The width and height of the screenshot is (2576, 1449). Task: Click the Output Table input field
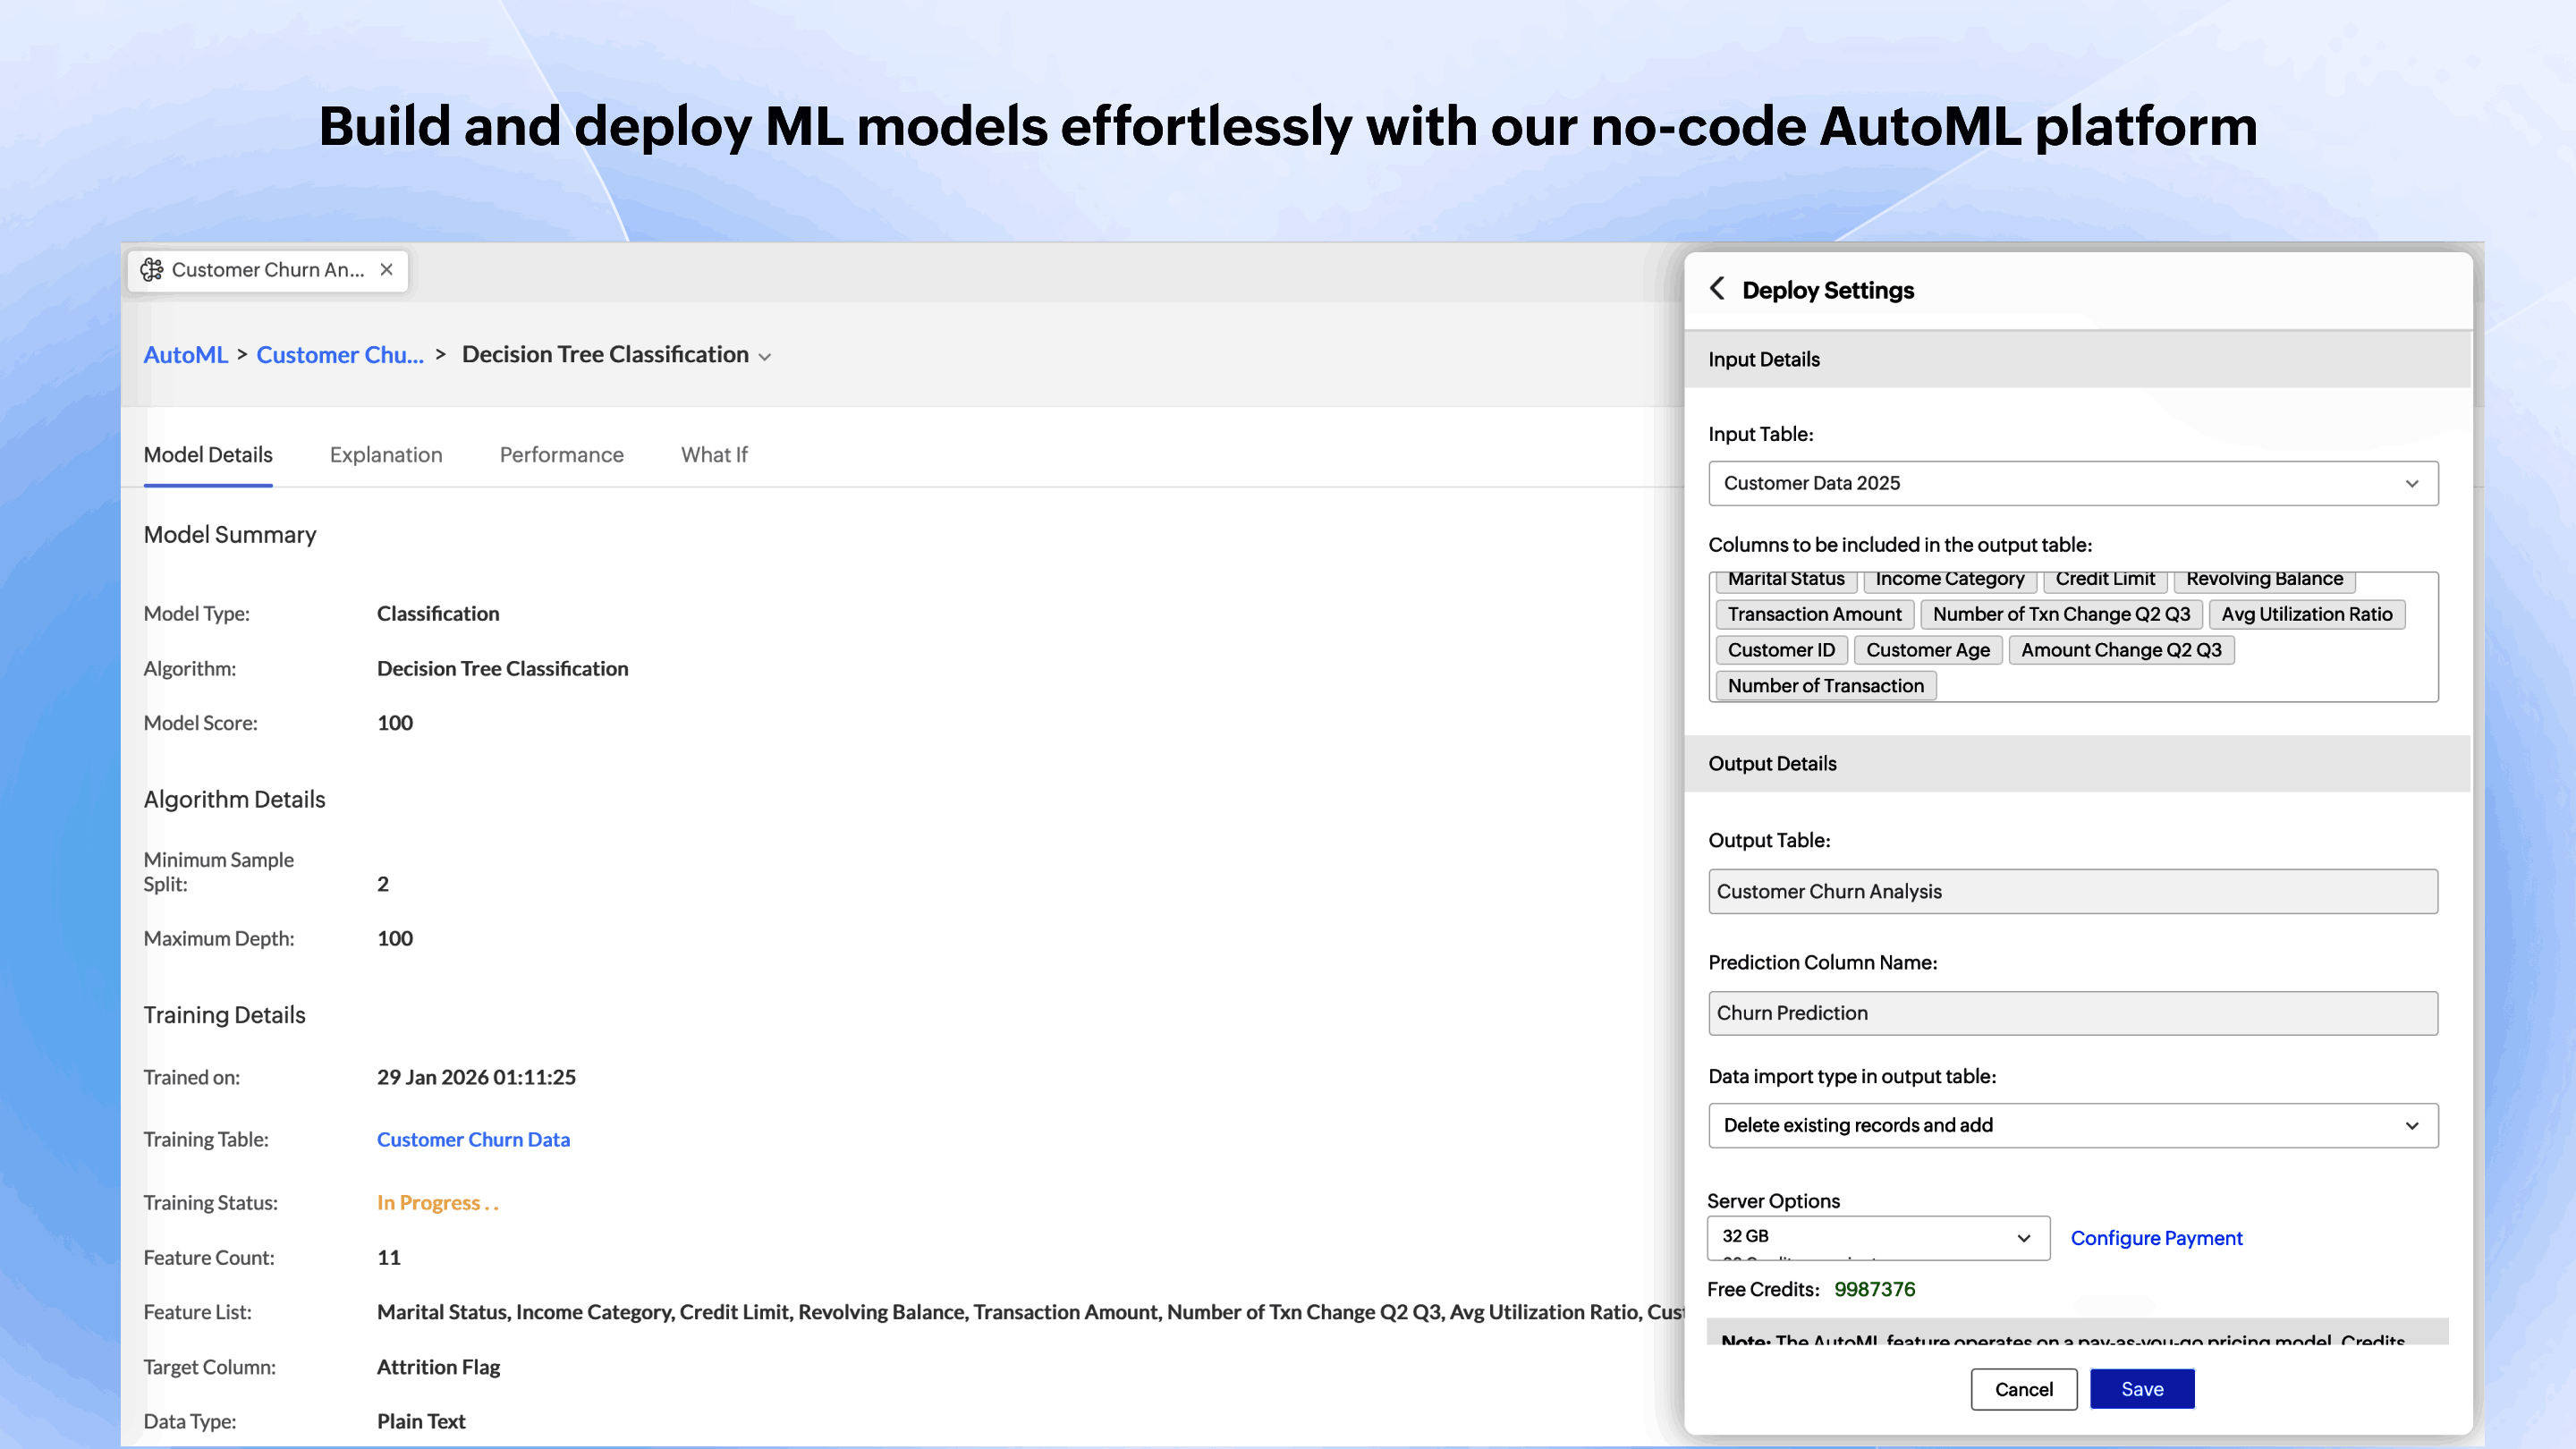[2072, 891]
